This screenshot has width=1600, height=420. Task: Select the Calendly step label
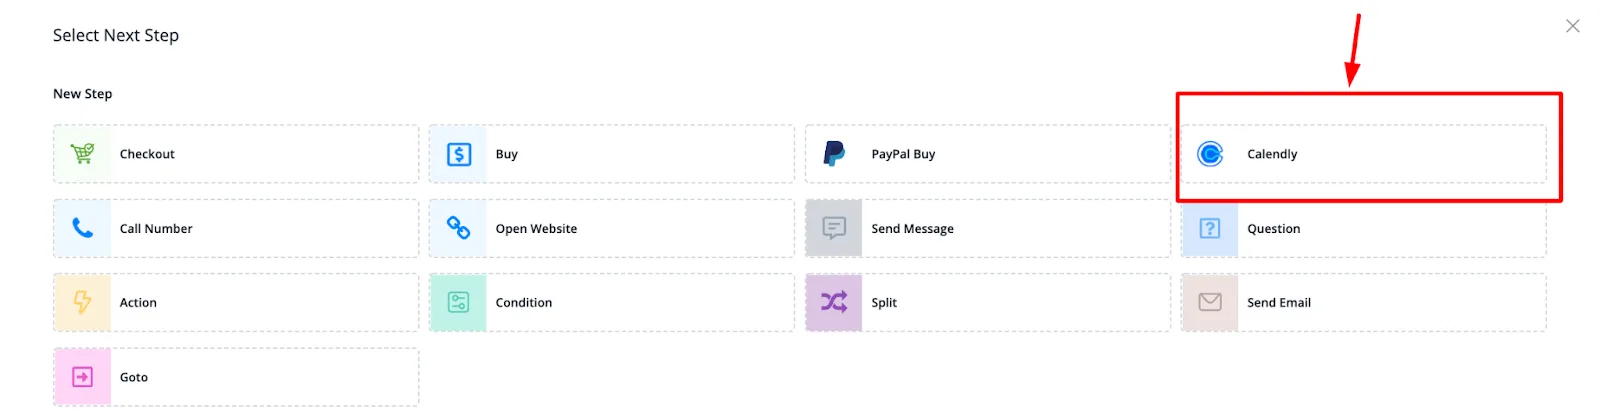[x=1272, y=154]
